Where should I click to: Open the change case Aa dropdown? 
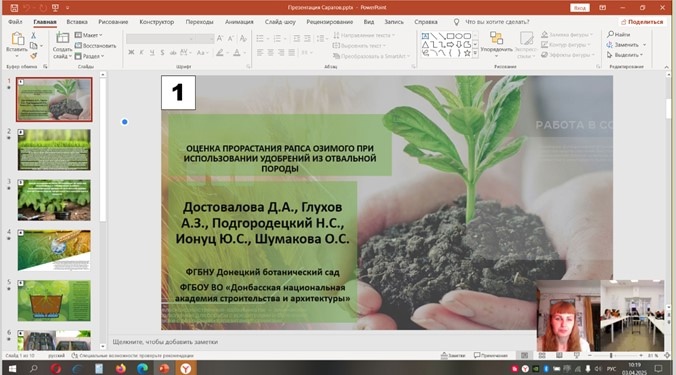pos(202,53)
